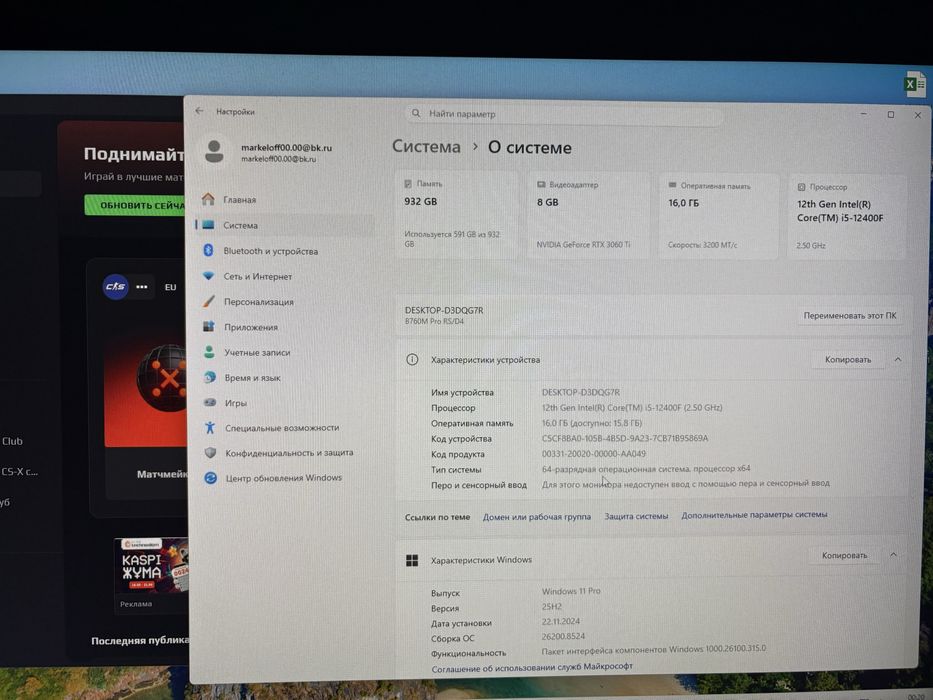933x700 pixels.
Task: Select the Система sidebar item
Action: click(285, 225)
